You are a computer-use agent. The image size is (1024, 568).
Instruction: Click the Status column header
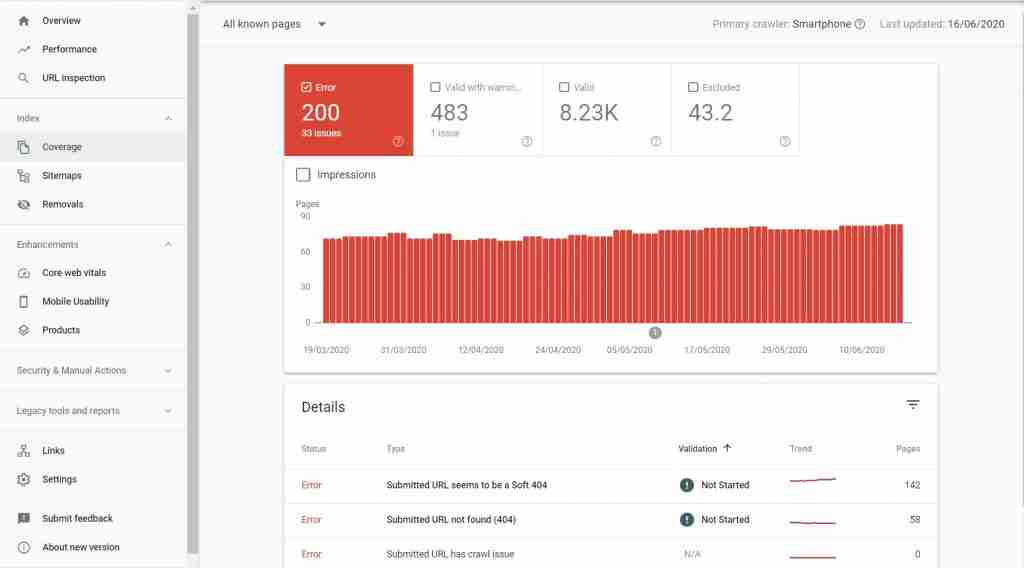point(313,449)
